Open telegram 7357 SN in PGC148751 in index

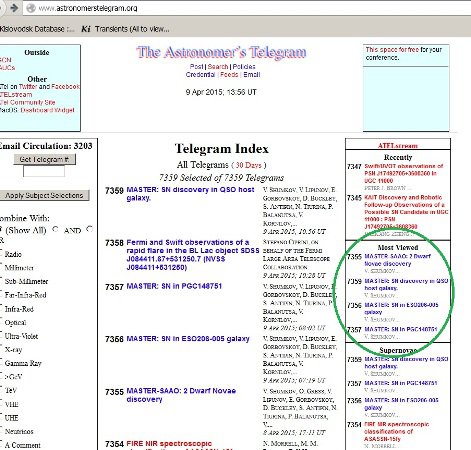(174, 286)
